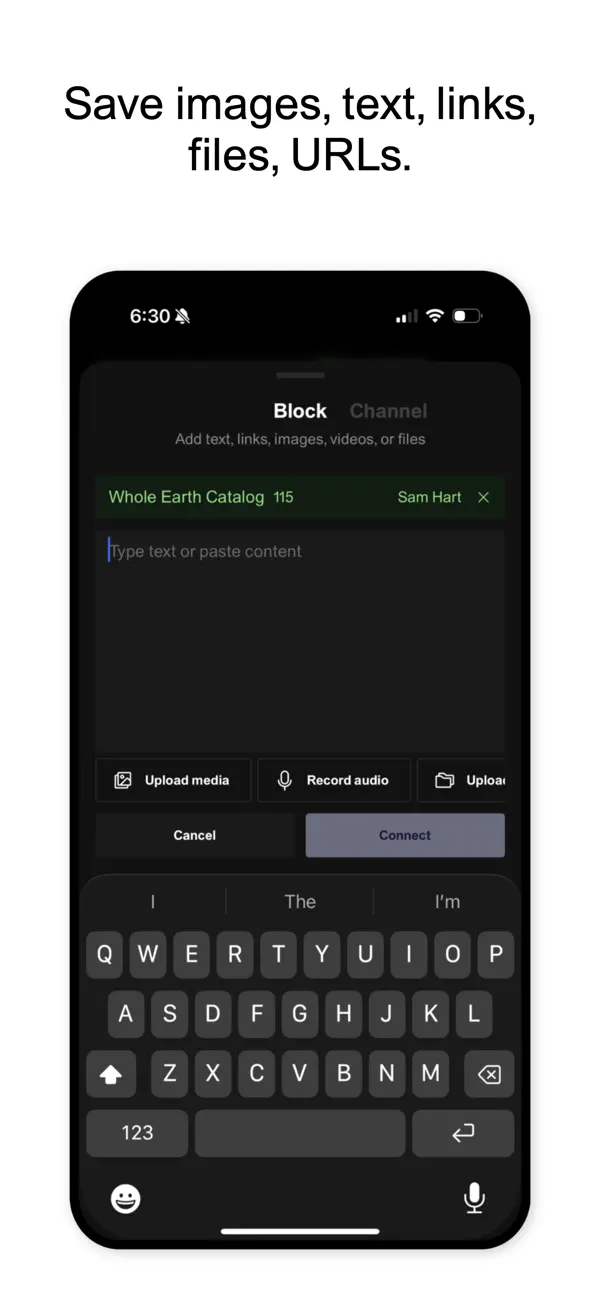
Task: Choose the "The" word suggestion
Action: click(300, 902)
